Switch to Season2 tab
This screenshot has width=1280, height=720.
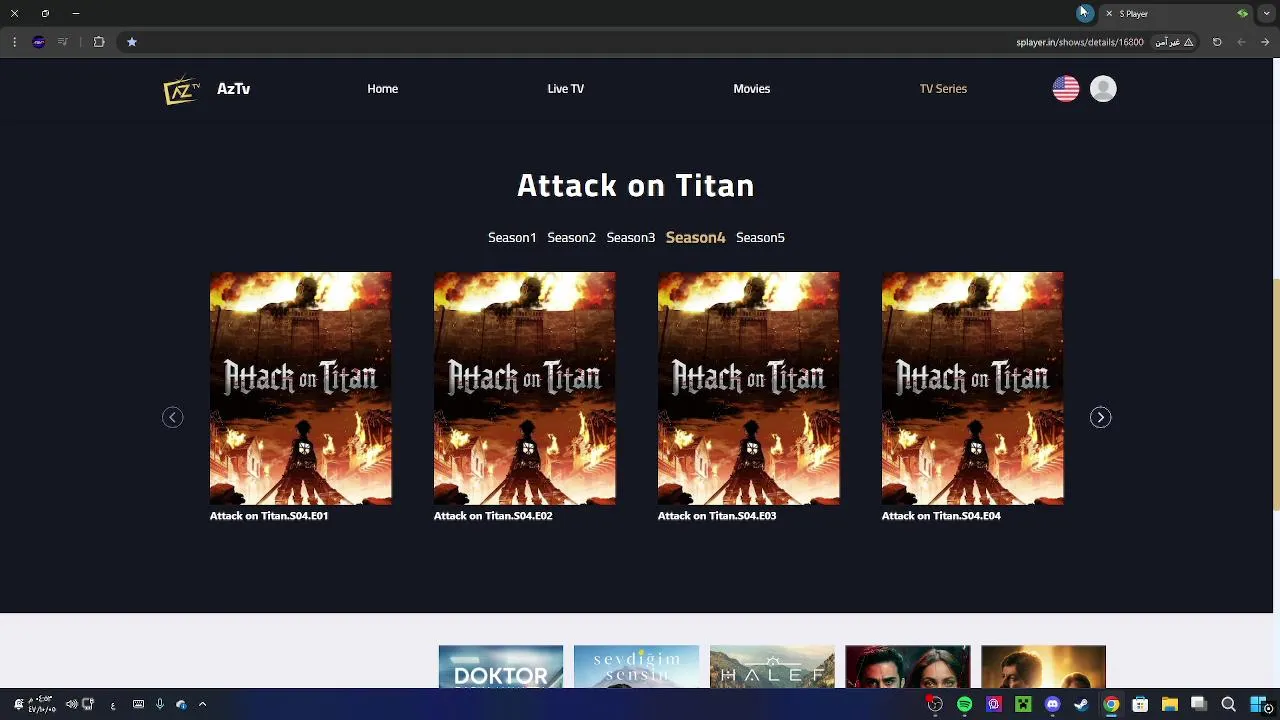pos(571,238)
